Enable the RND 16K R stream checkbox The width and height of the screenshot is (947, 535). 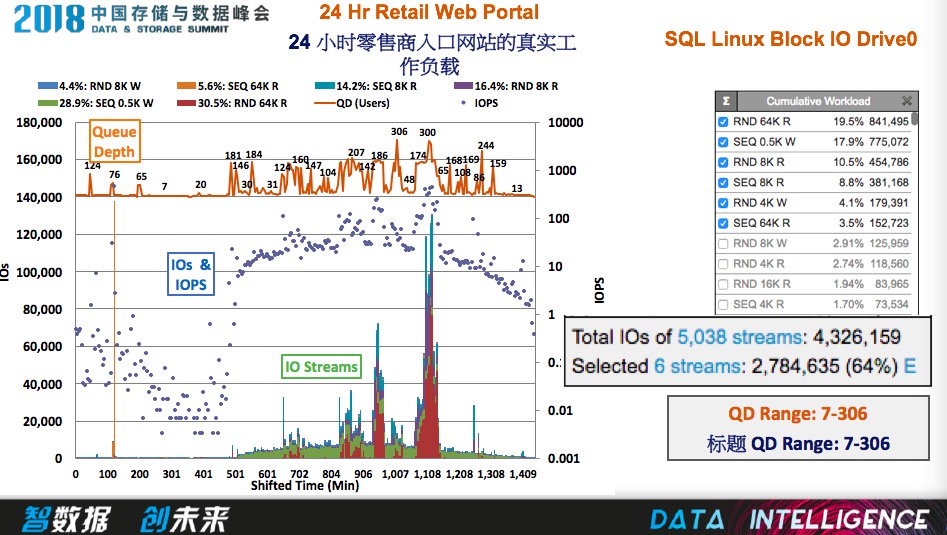(x=723, y=284)
